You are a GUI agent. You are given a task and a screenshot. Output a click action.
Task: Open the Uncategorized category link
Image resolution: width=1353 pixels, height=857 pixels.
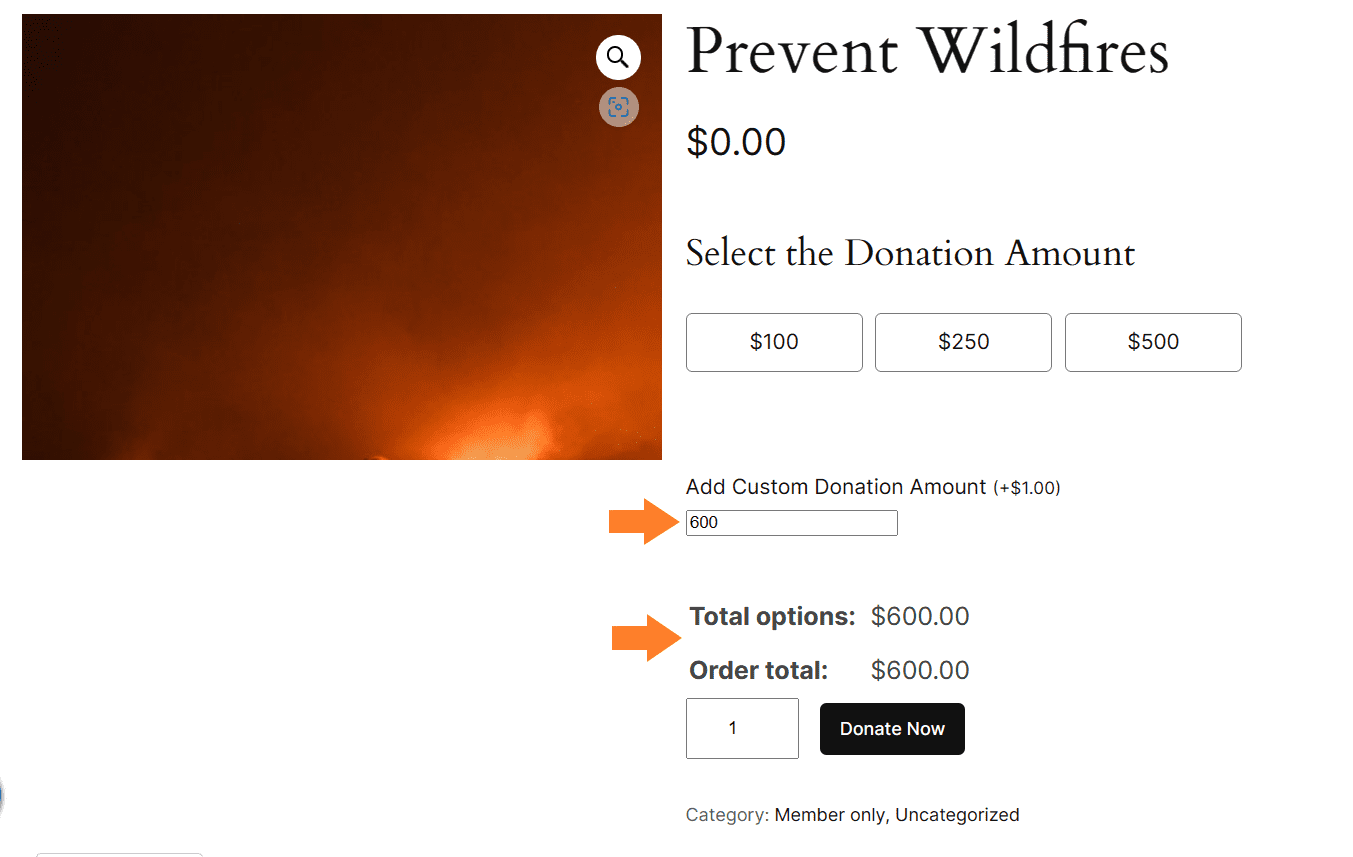click(x=957, y=815)
